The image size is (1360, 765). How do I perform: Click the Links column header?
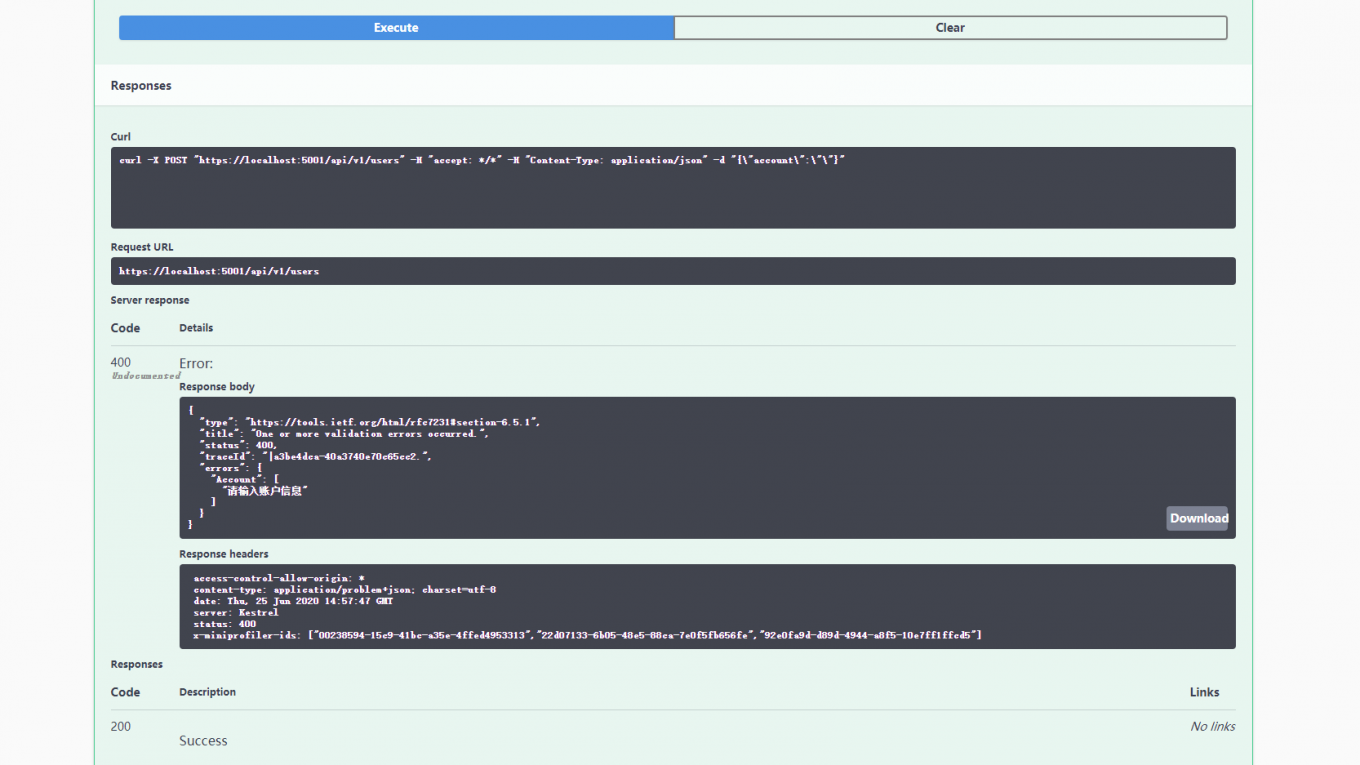pyautogui.click(x=1204, y=692)
